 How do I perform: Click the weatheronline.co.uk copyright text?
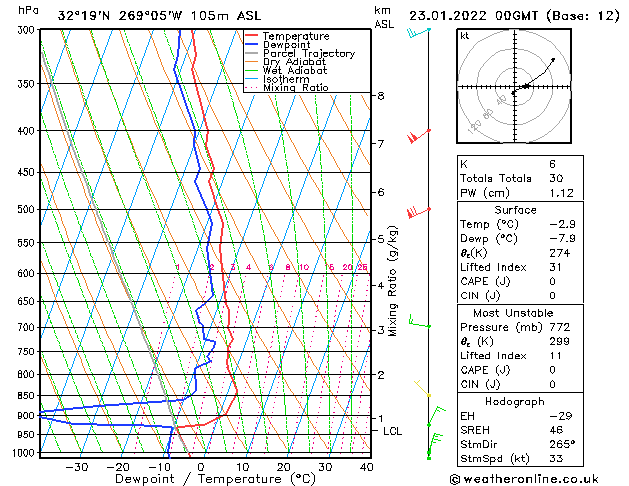524,479
